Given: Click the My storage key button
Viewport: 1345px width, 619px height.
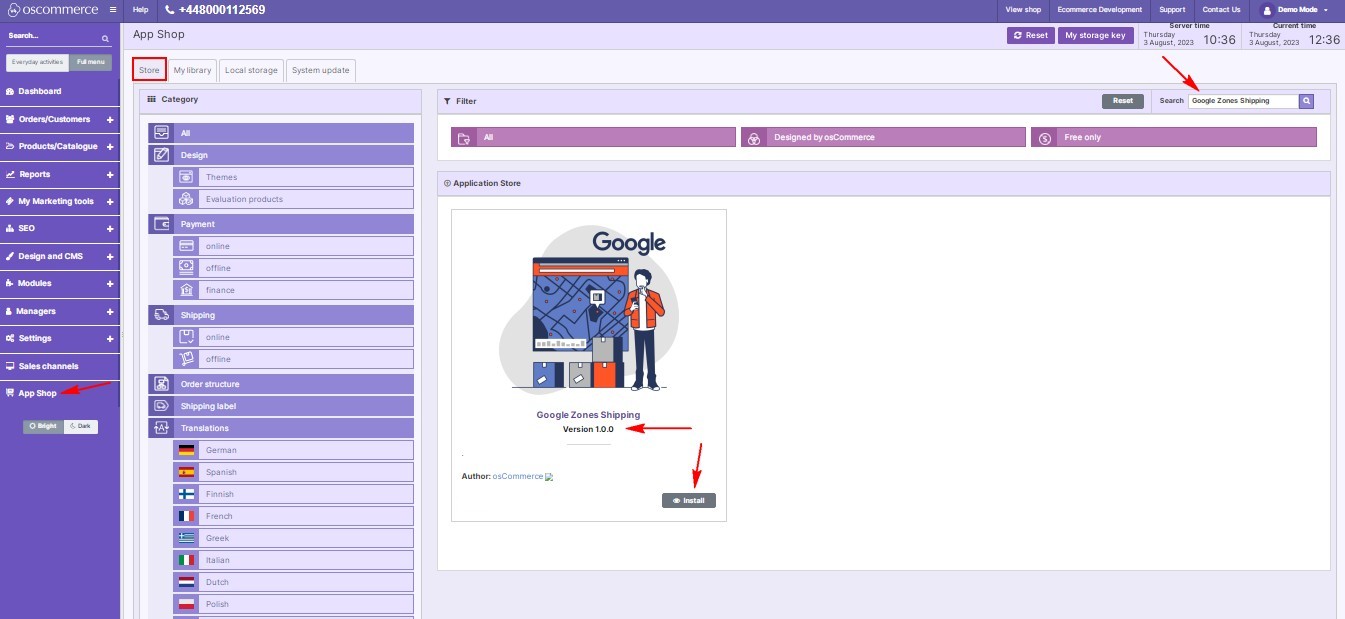Looking at the screenshot, I should (1095, 35).
